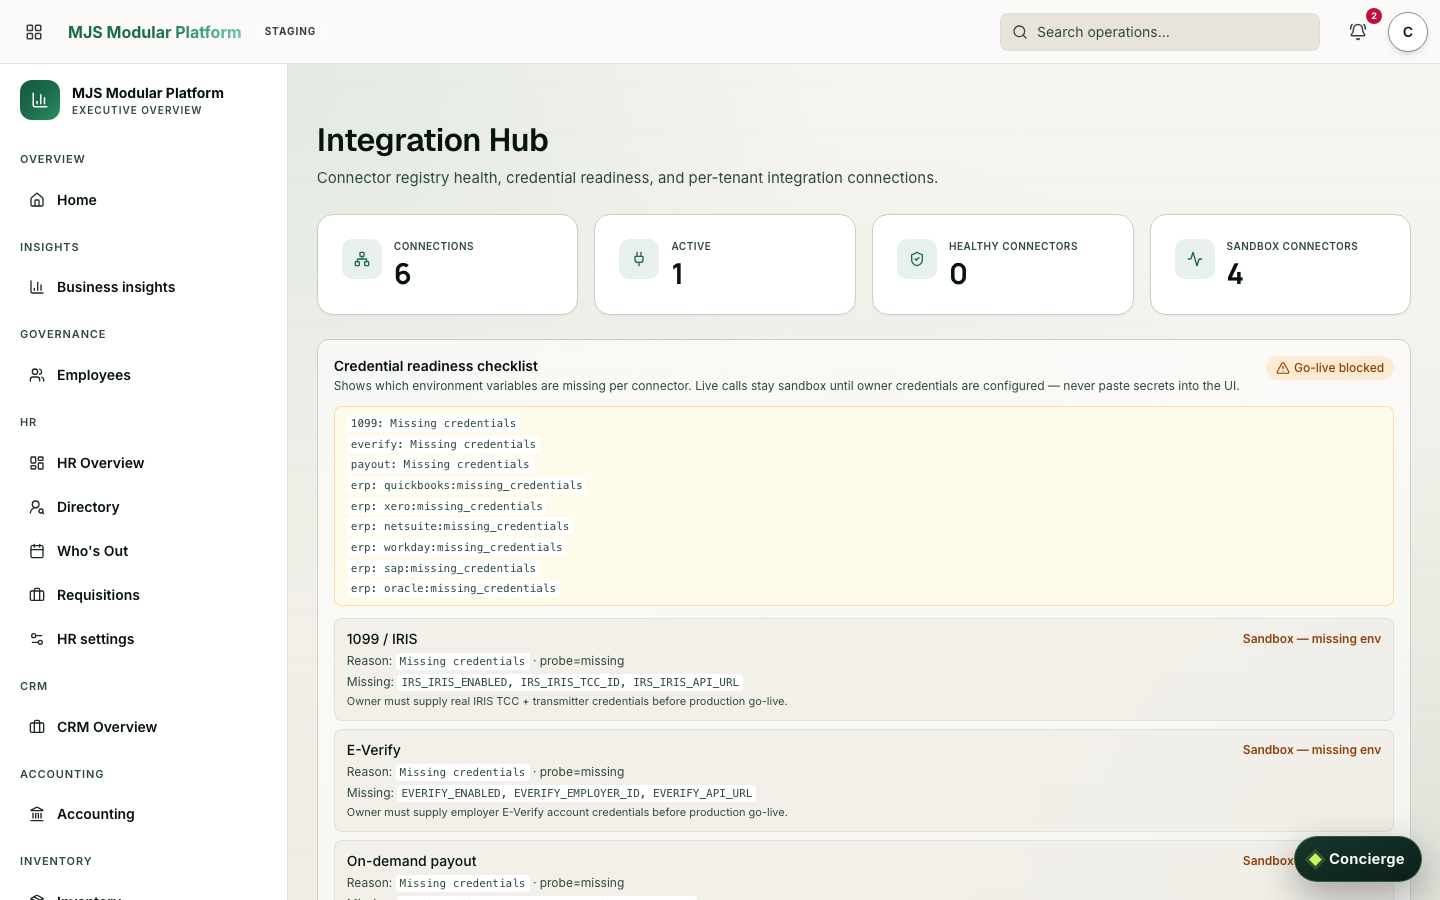This screenshot has height=900, width=1440.
Task: Click the Active plug icon
Action: click(x=639, y=259)
